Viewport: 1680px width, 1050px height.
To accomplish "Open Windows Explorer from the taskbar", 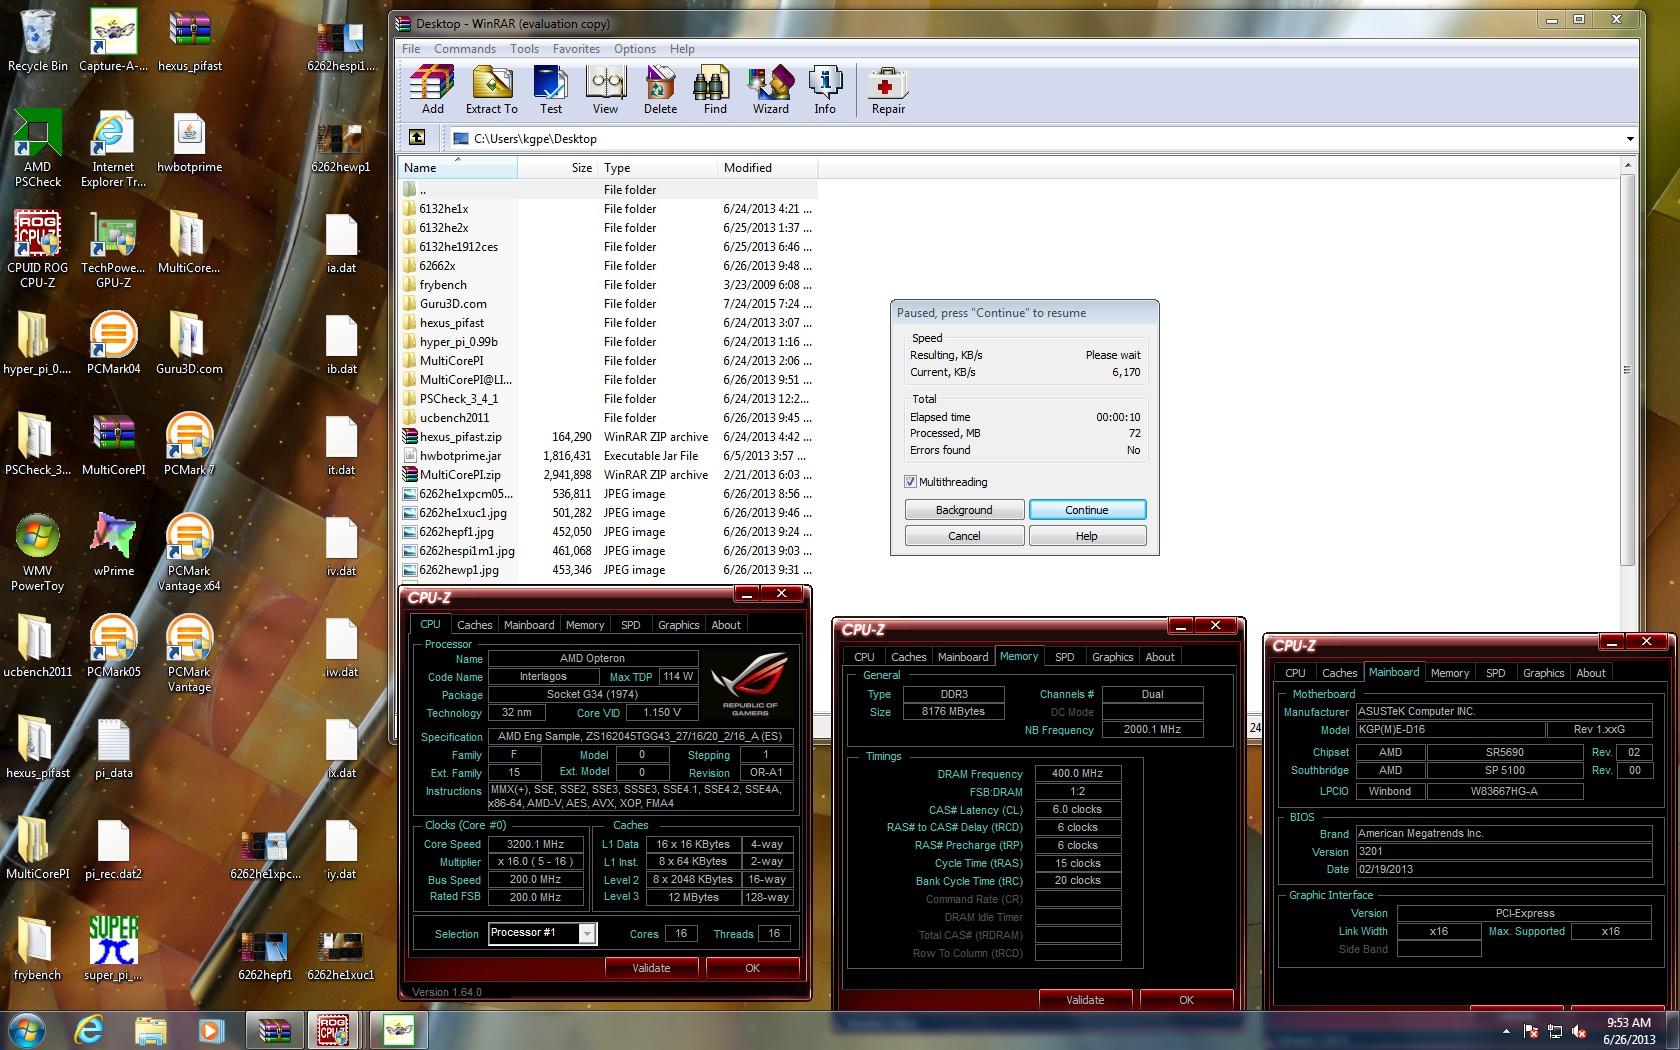I will pos(150,1029).
